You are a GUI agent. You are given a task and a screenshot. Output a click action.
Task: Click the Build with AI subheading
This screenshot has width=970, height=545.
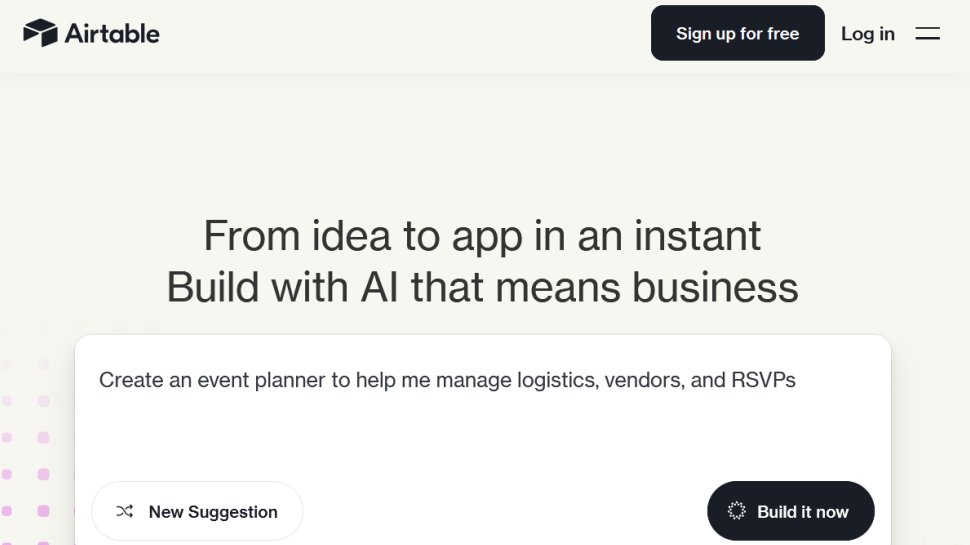pyautogui.click(x=482, y=287)
